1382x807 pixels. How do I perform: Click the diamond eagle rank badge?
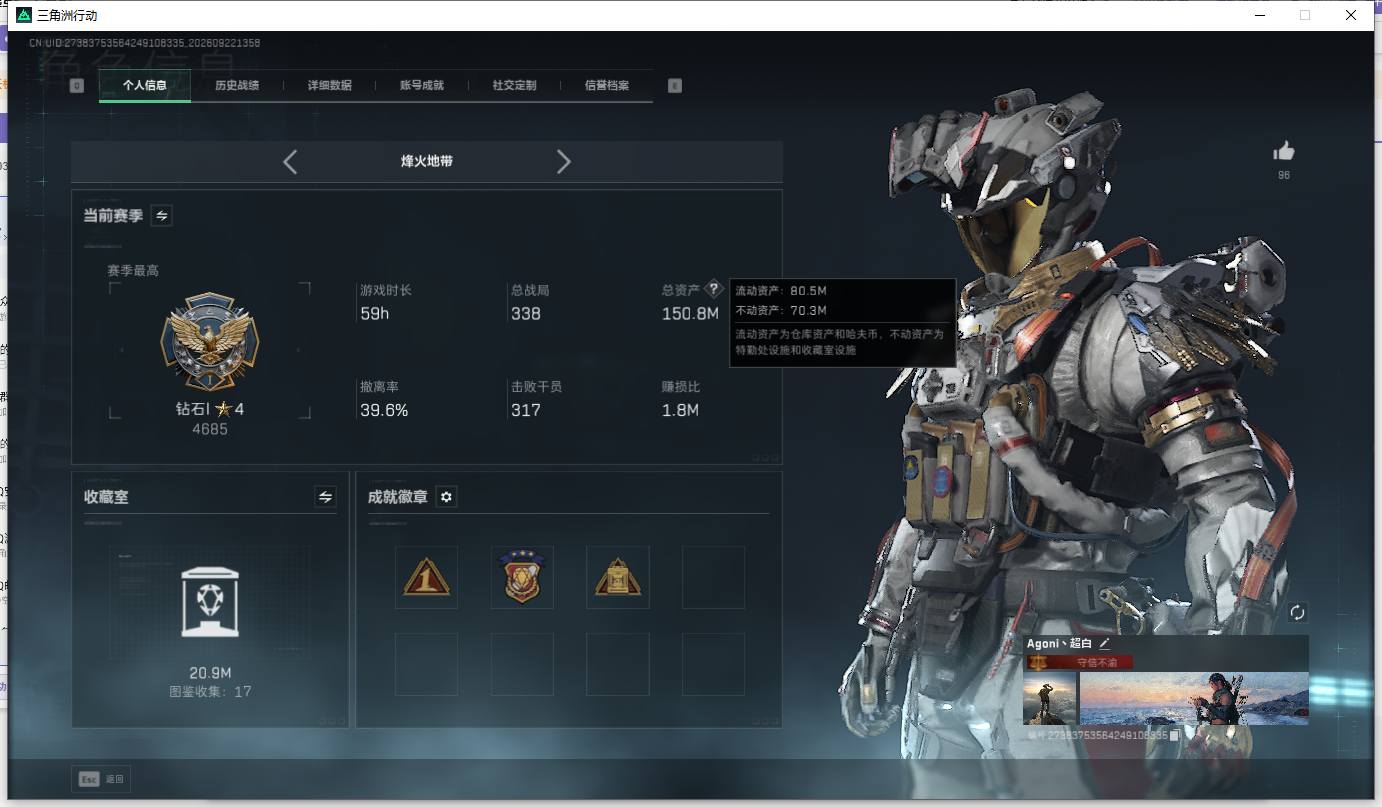[210, 342]
